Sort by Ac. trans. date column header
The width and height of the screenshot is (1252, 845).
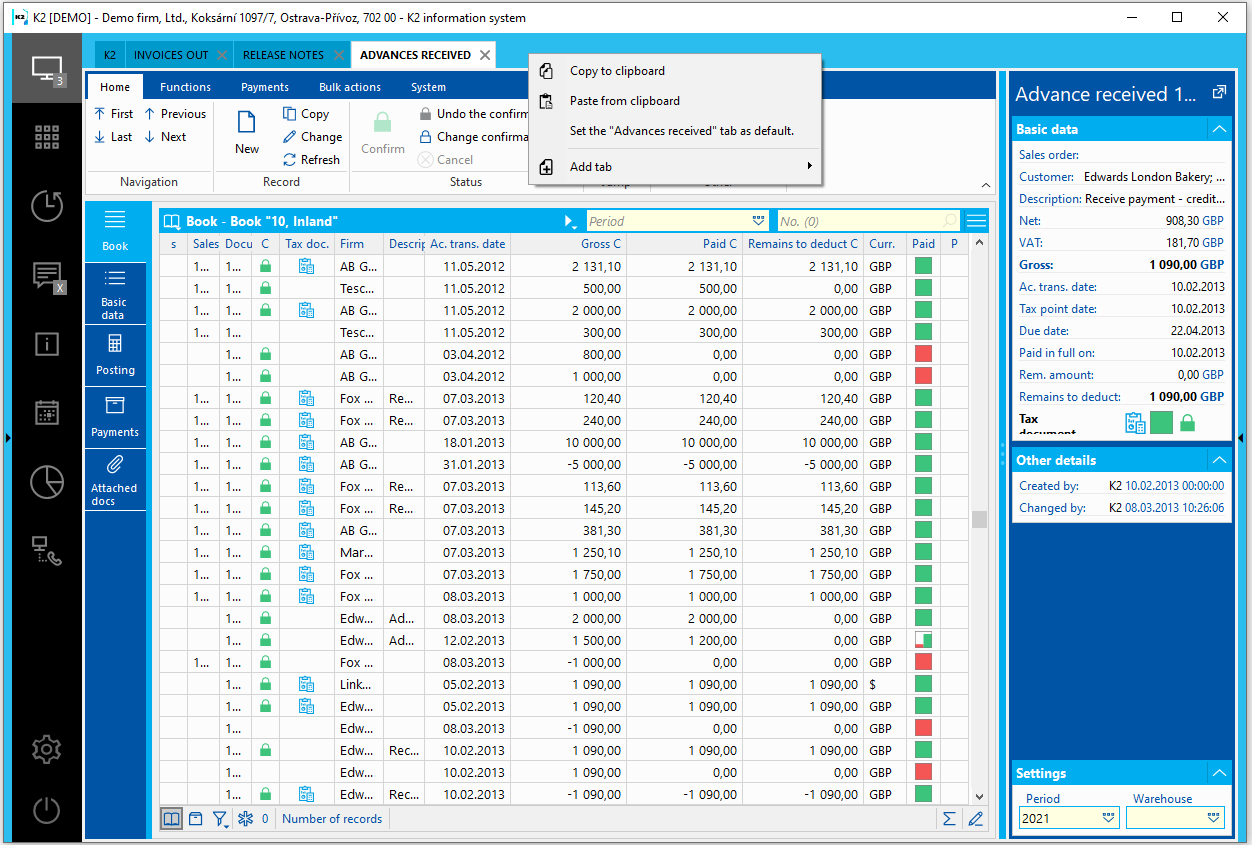coord(467,243)
